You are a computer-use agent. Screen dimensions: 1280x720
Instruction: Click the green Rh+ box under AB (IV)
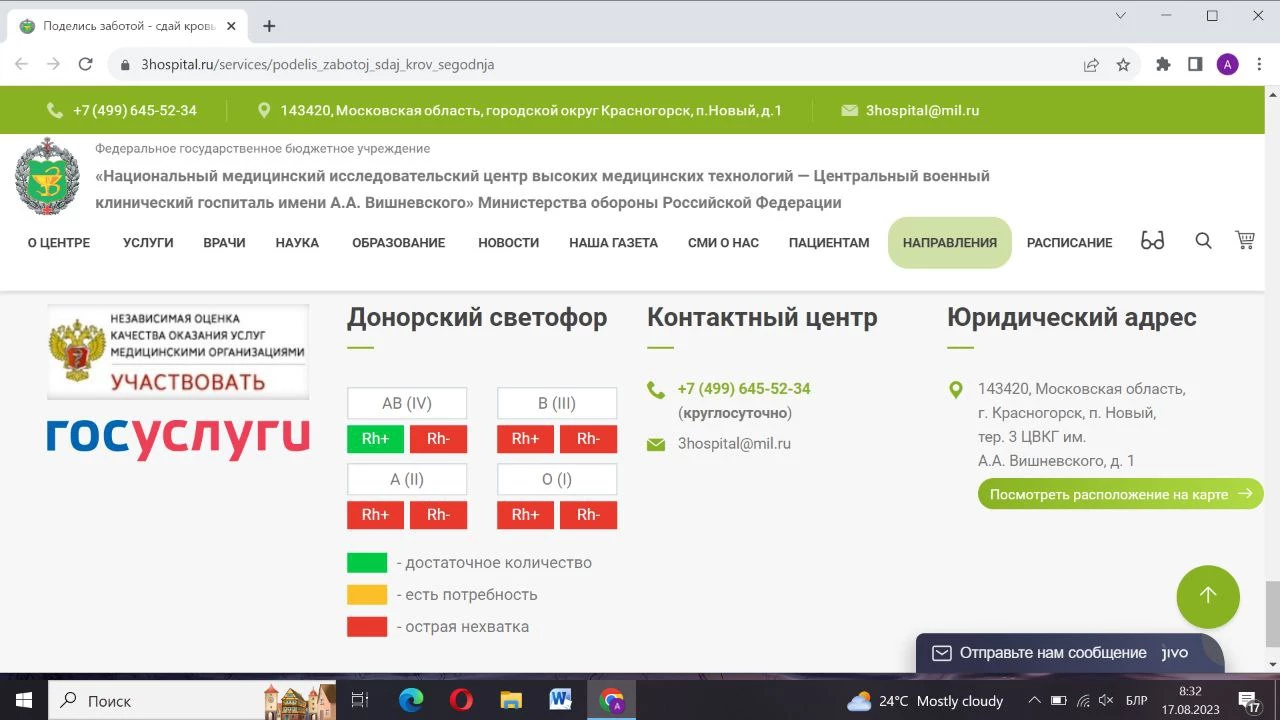(375, 439)
